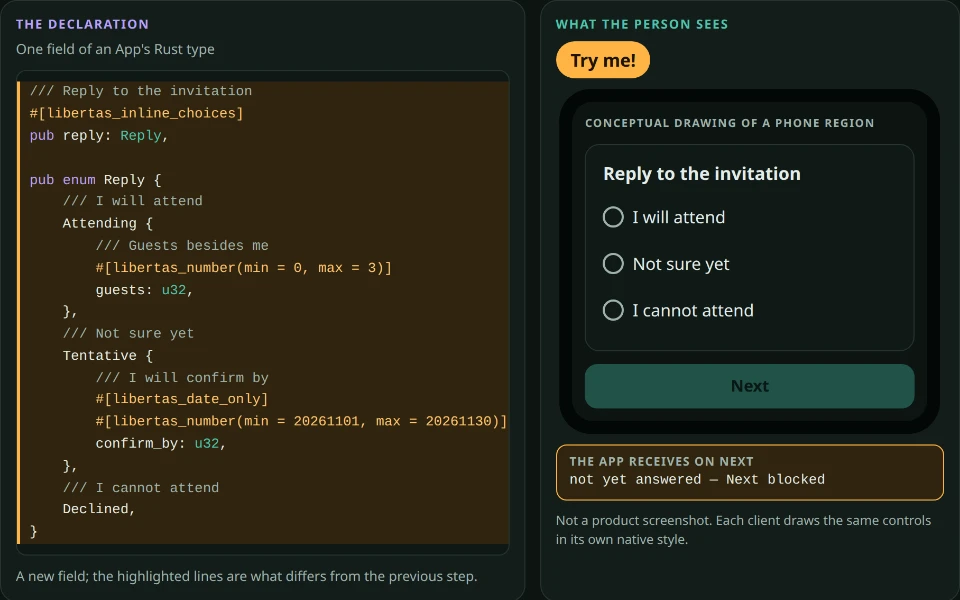Click the code line "pub reply: Reply,"
Viewport: 960px width, 600px height.
click(99, 135)
